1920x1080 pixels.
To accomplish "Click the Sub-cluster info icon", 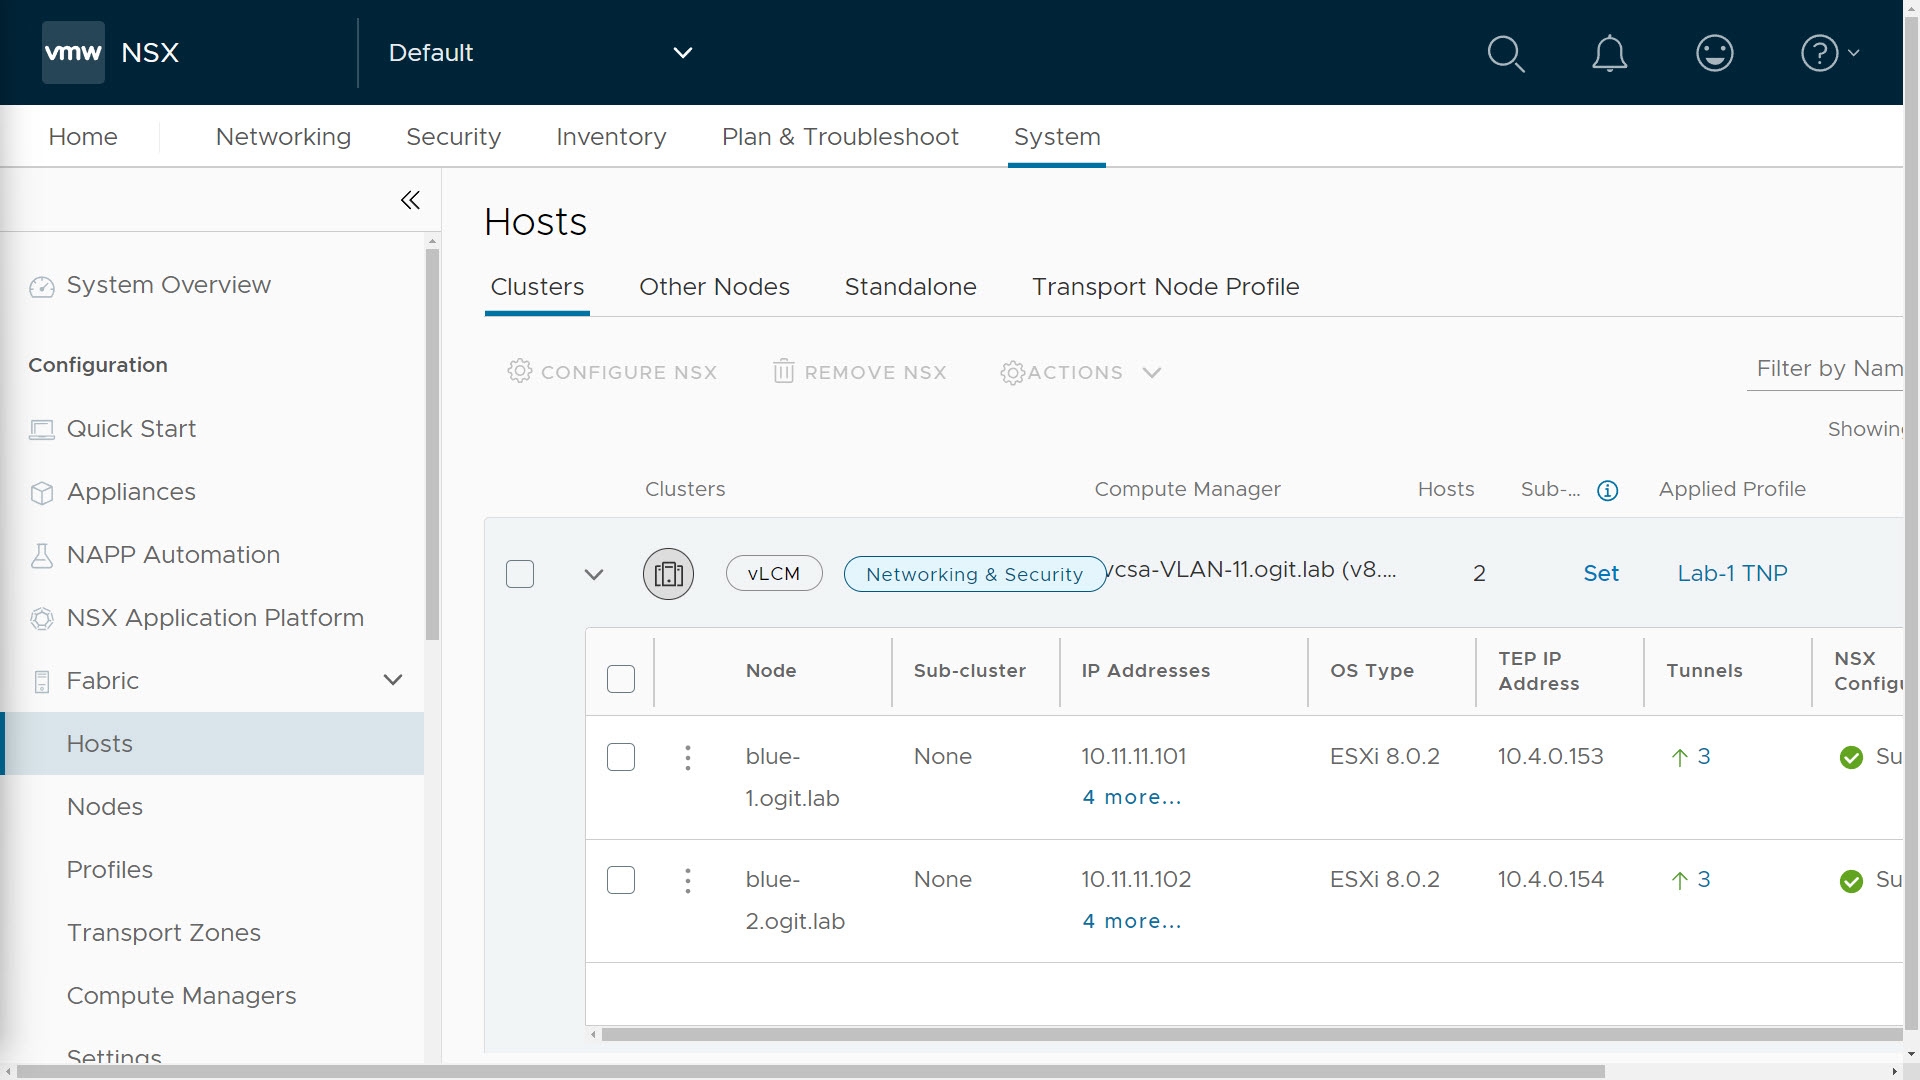I will click(1607, 490).
